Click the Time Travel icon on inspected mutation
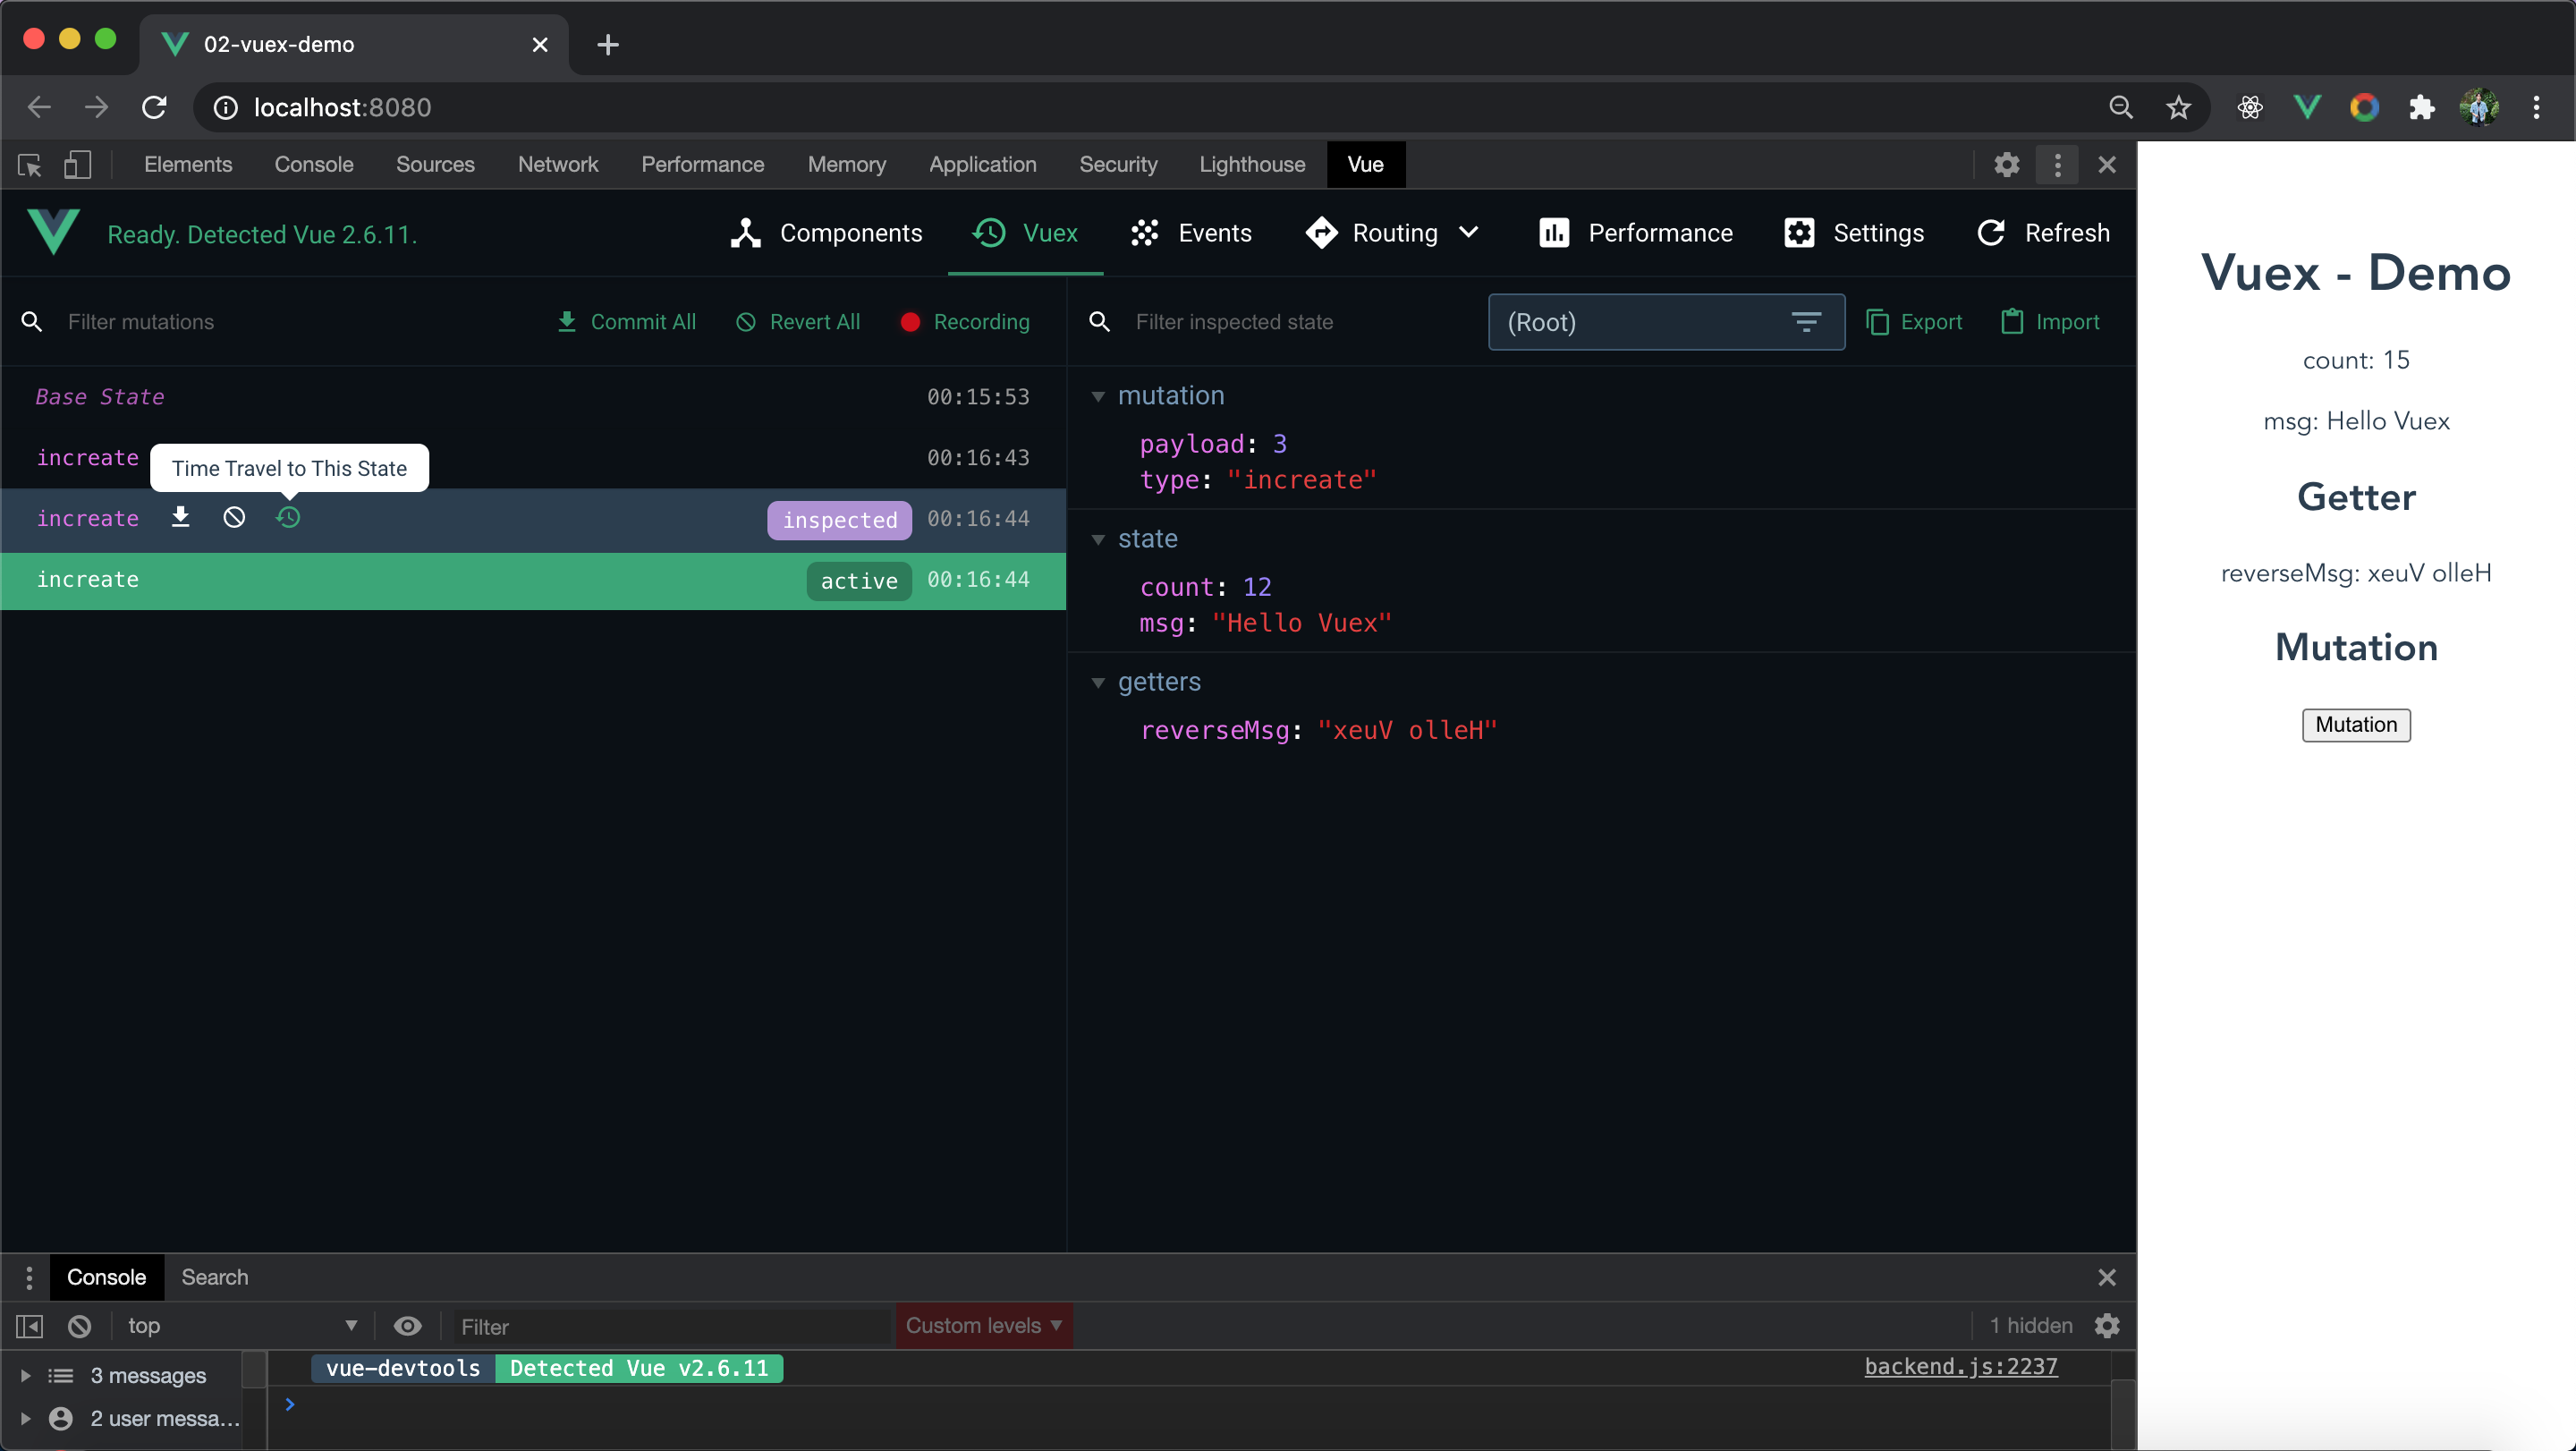2576x1451 pixels. (x=288, y=518)
